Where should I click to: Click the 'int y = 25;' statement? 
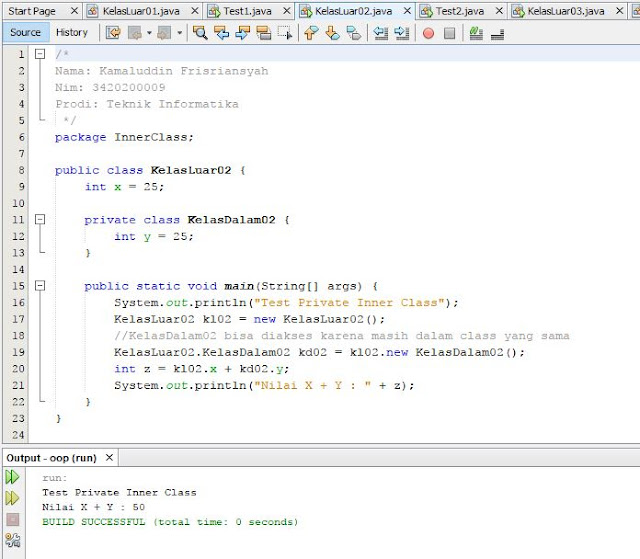point(154,236)
